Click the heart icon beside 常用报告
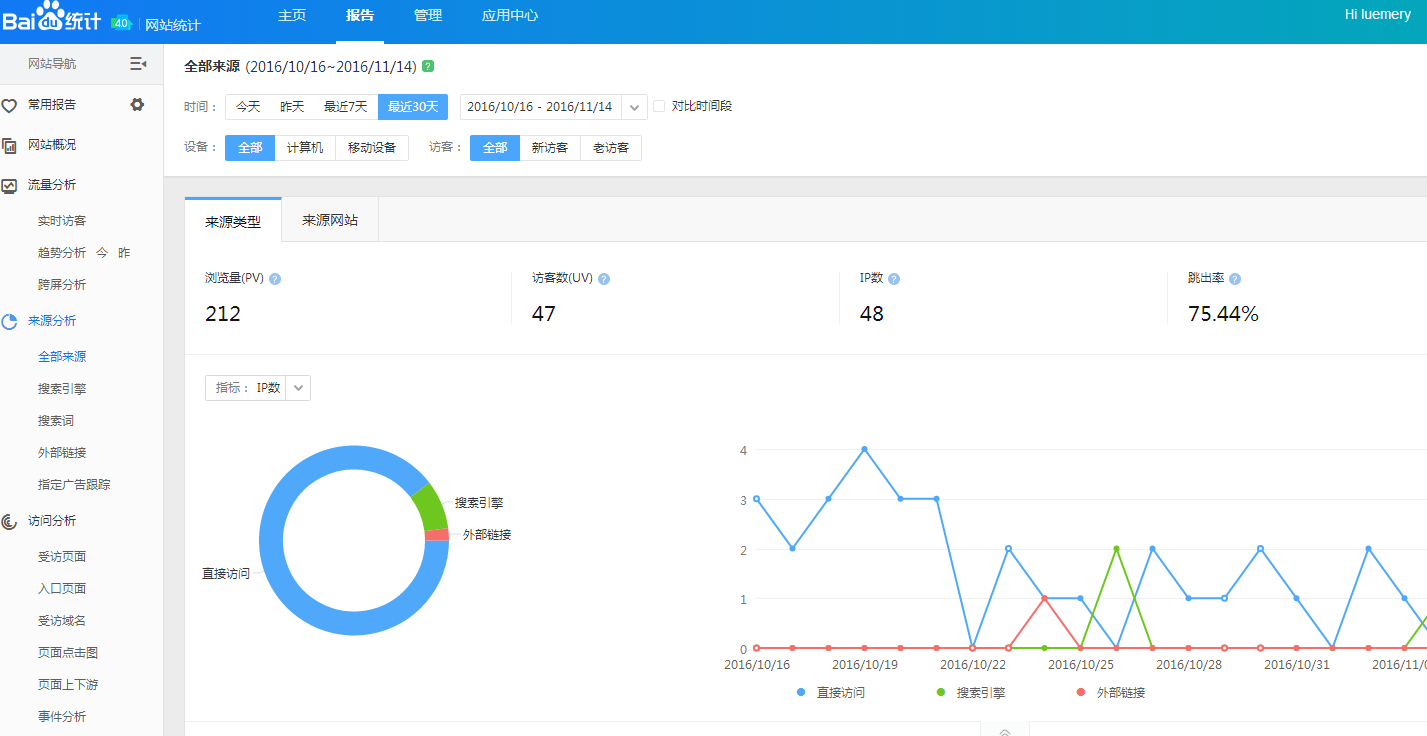Viewport: 1427px width, 736px height. tap(10, 104)
